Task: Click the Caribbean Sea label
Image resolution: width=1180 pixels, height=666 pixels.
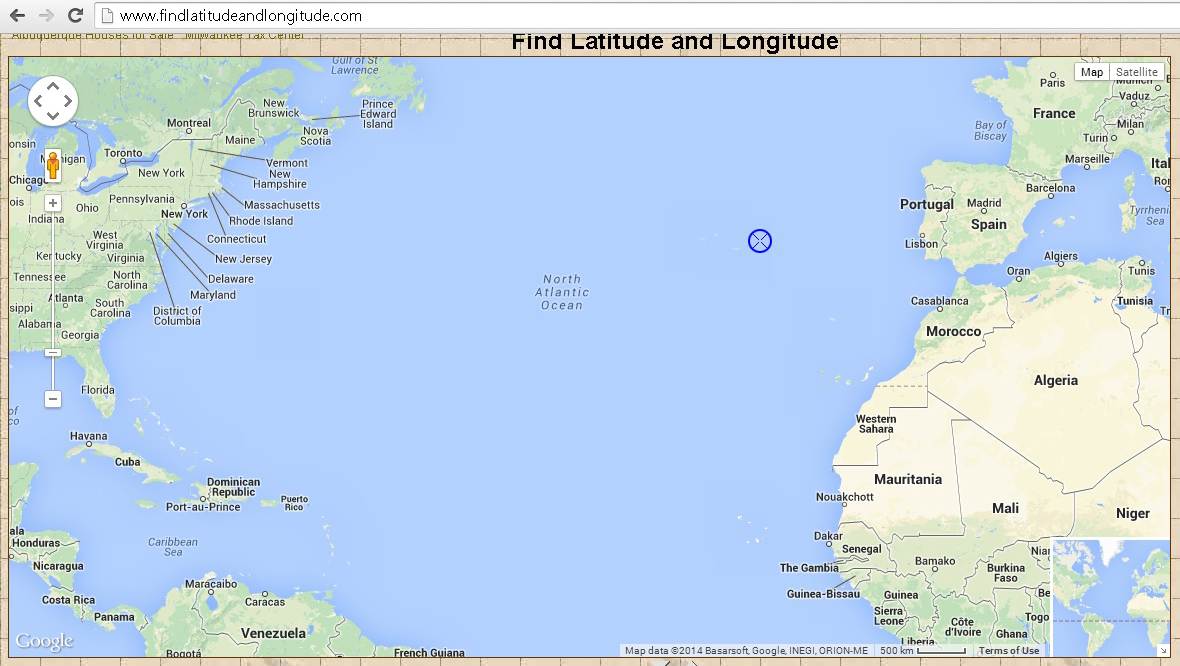Action: 173,547
